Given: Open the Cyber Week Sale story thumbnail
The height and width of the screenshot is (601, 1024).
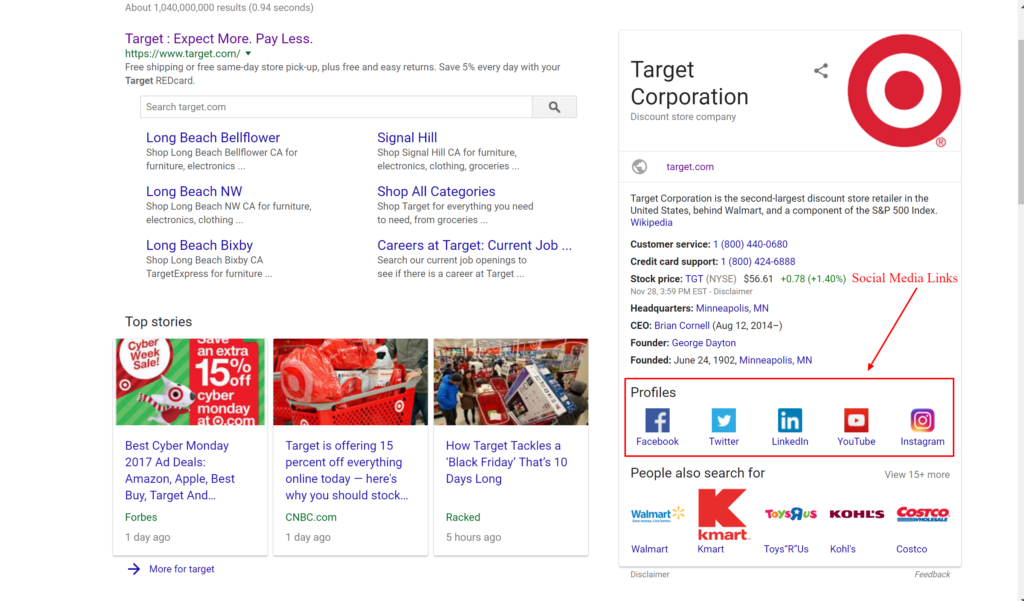Looking at the screenshot, I should 190,382.
